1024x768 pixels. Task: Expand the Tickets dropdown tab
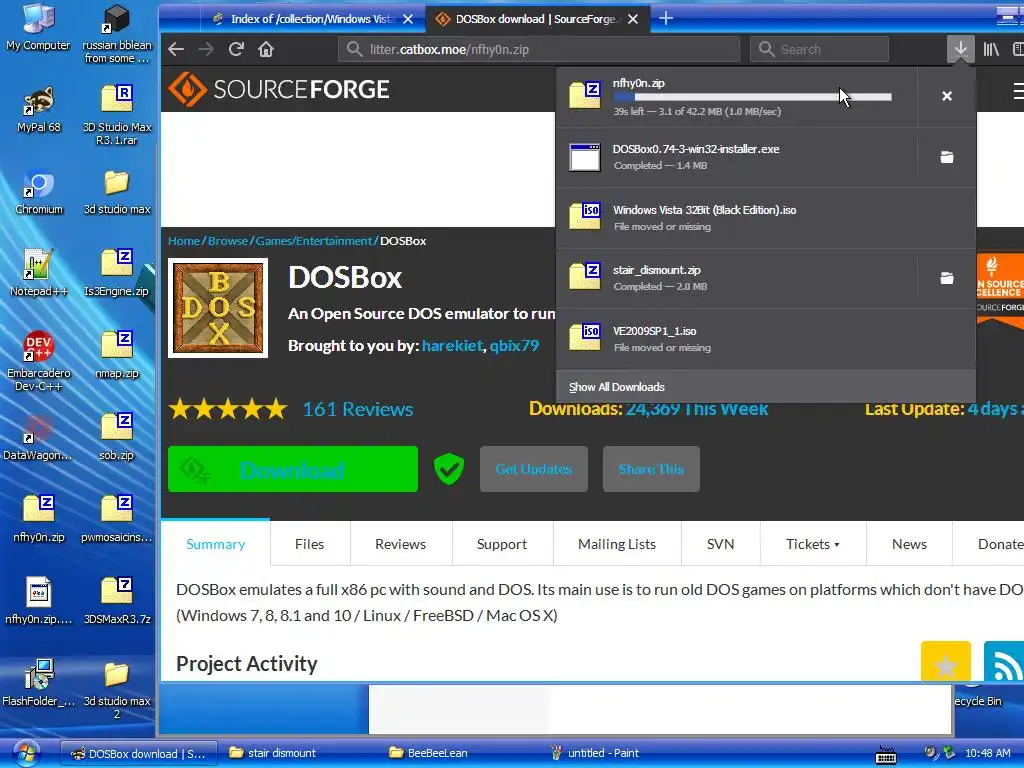coord(812,544)
